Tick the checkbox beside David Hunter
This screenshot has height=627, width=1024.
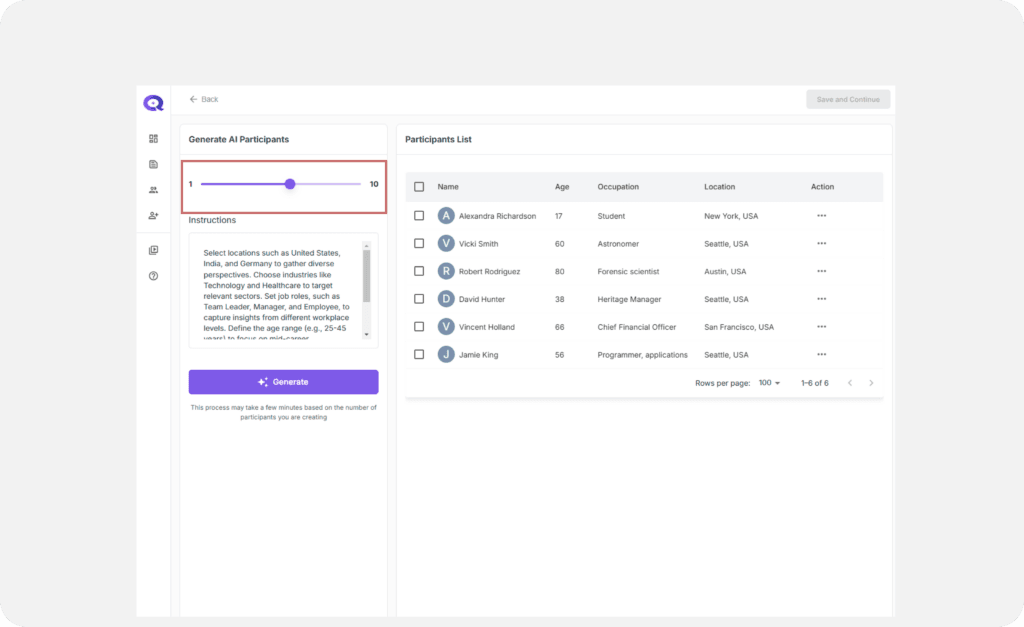coord(419,299)
